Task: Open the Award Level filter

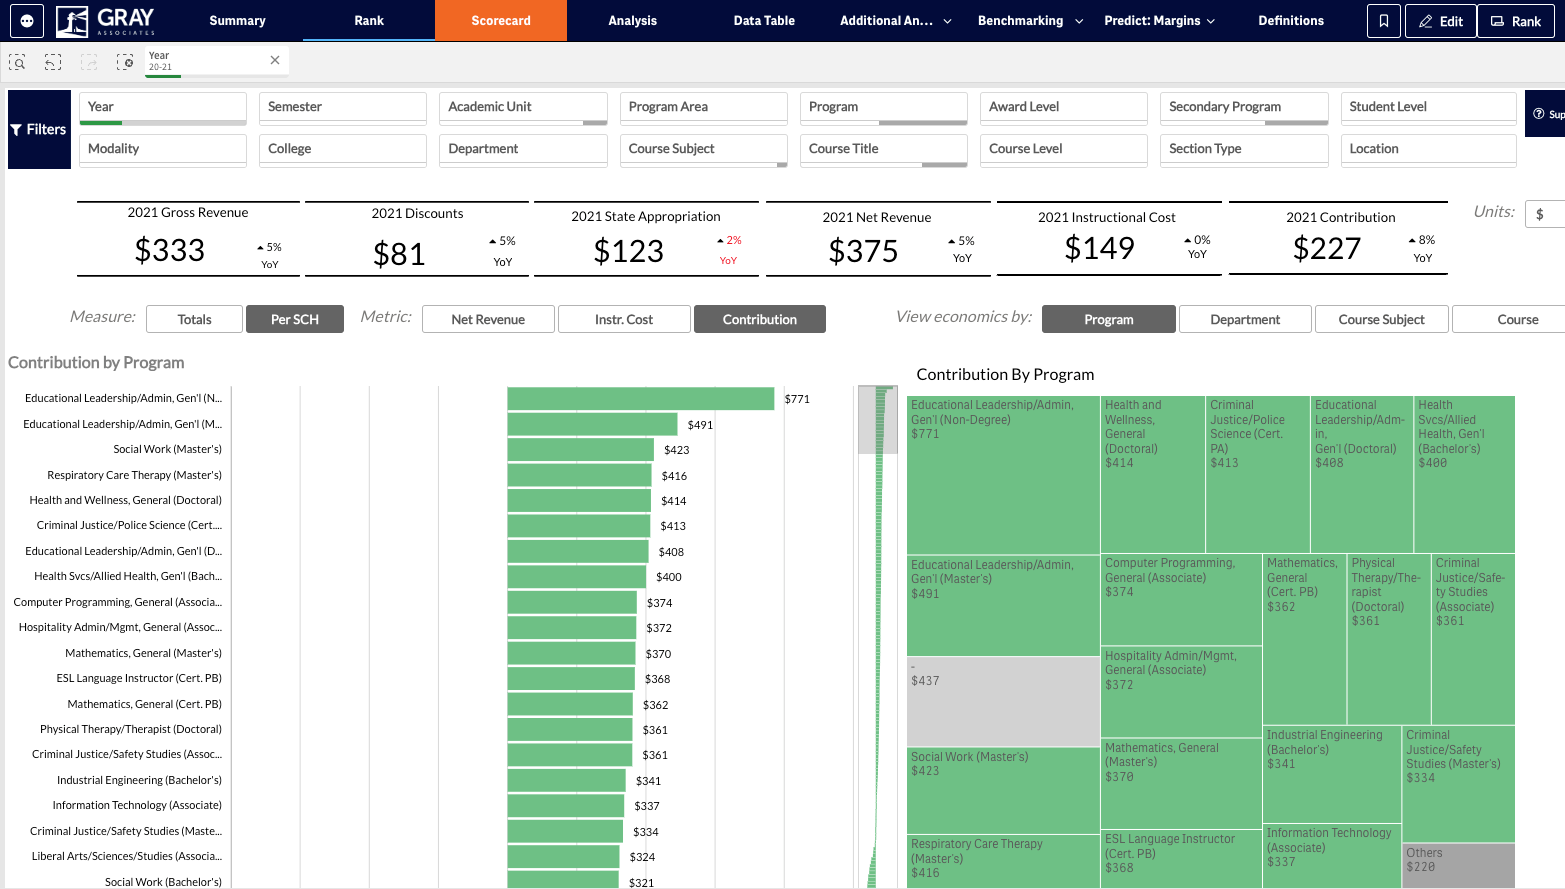Action: [1064, 108]
